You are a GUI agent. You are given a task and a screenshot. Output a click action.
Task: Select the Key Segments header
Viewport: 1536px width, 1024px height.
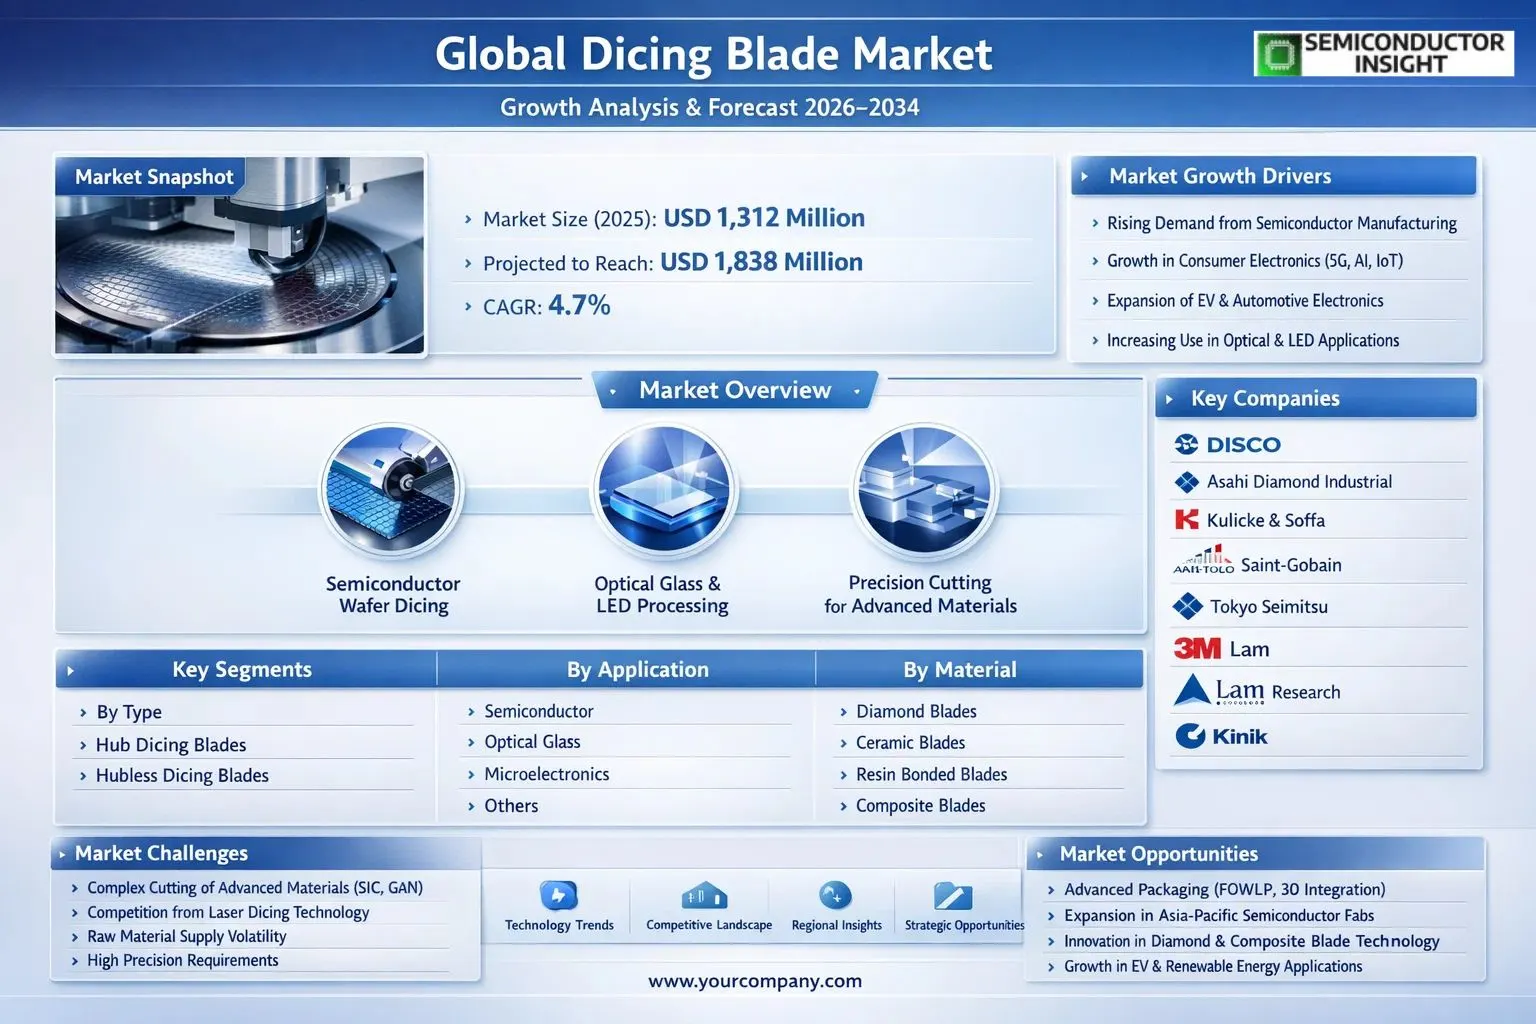pyautogui.click(x=242, y=670)
